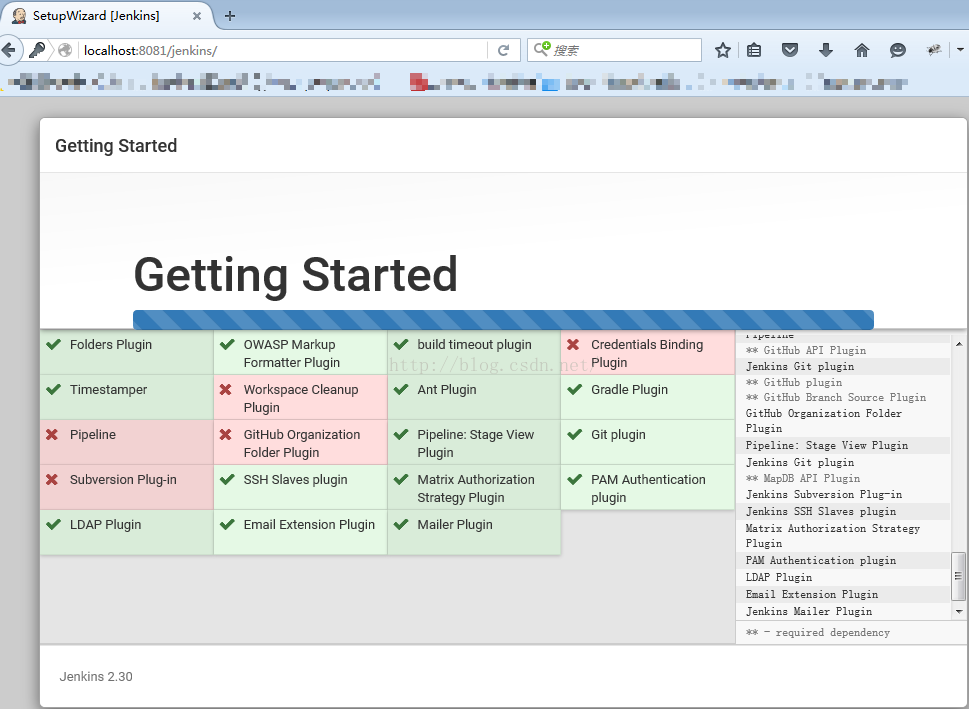Click 'Jenkins Subversion Plug-in' log entry

(x=824, y=495)
